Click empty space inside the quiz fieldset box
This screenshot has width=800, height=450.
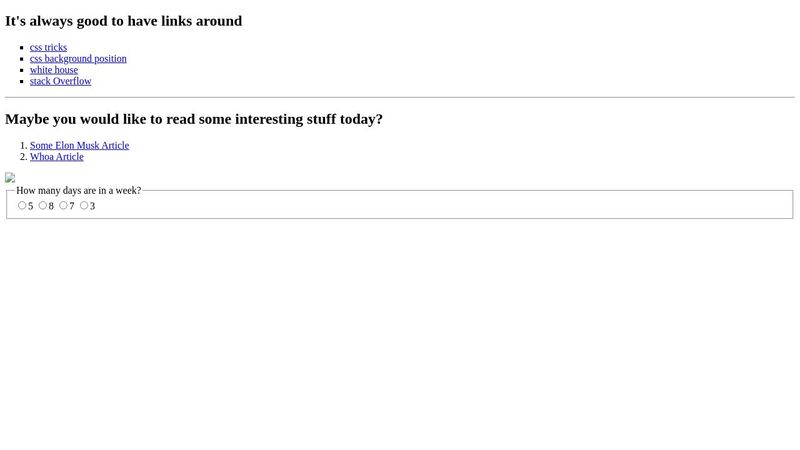click(450, 205)
